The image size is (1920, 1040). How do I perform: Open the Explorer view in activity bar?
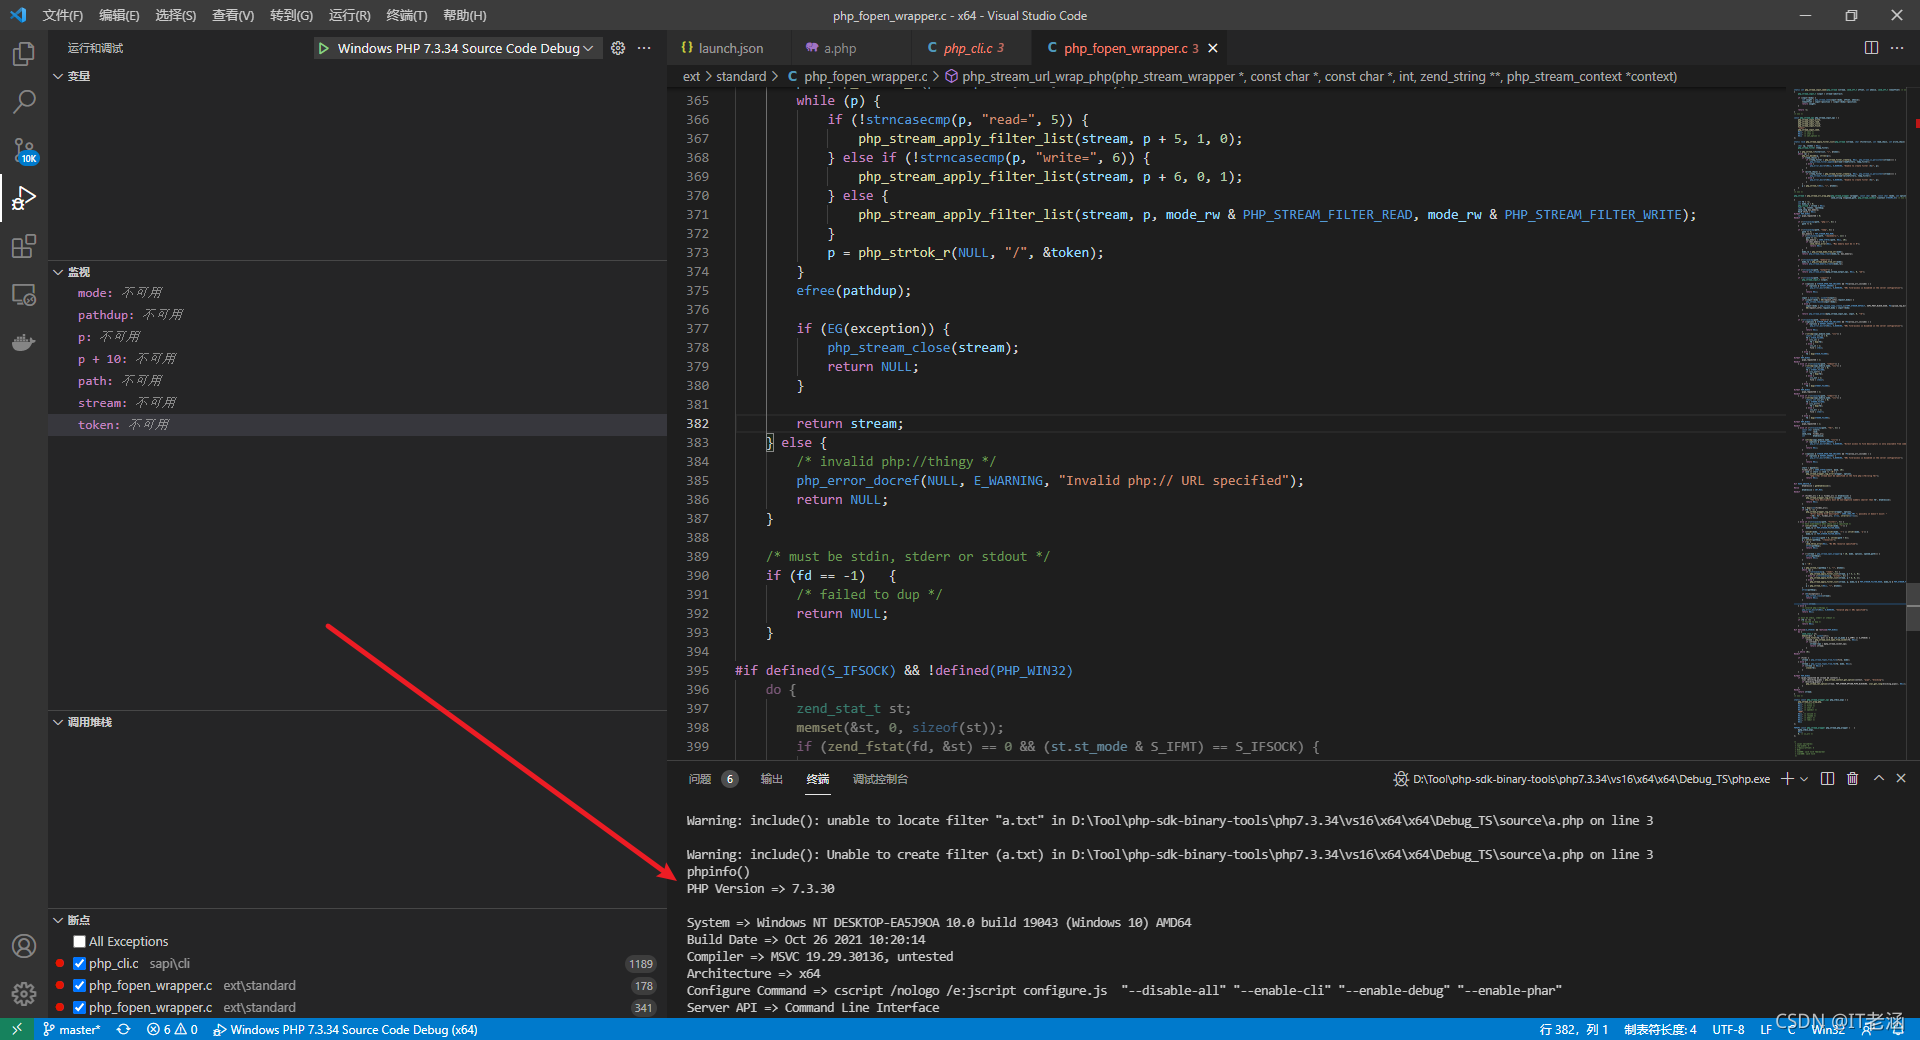[24, 54]
